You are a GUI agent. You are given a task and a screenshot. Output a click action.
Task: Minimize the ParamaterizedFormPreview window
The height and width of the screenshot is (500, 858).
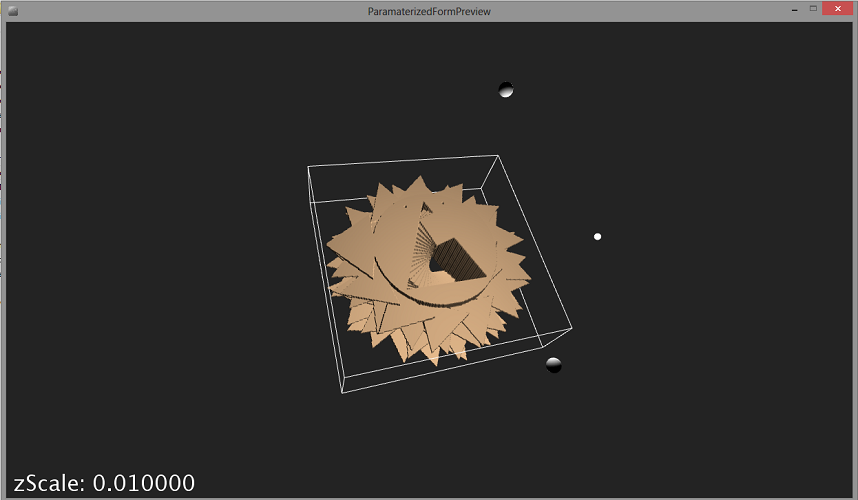click(793, 9)
